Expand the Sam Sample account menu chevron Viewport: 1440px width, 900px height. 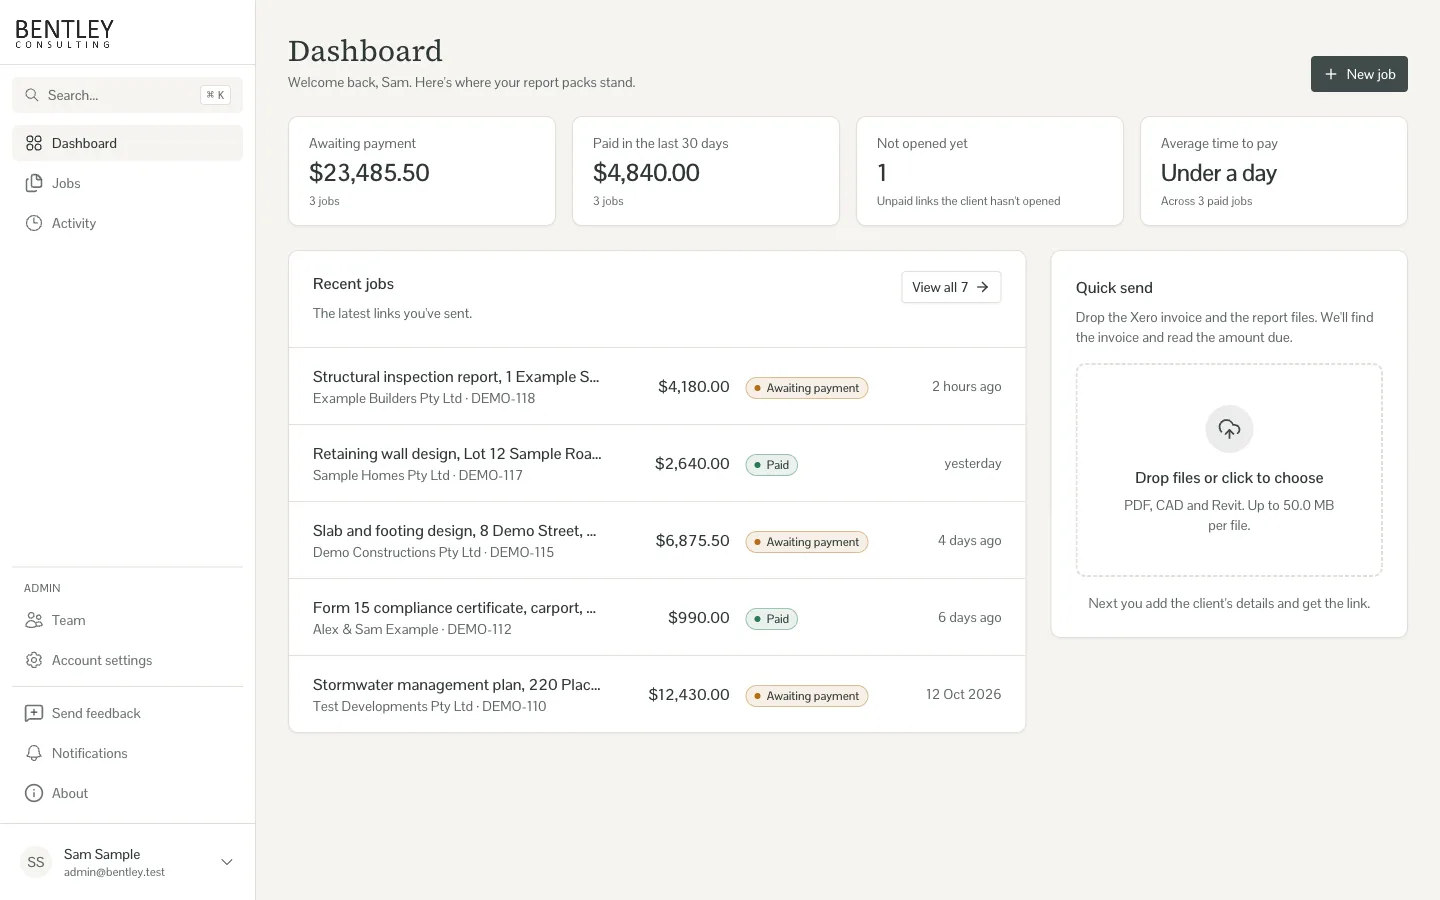point(227,862)
